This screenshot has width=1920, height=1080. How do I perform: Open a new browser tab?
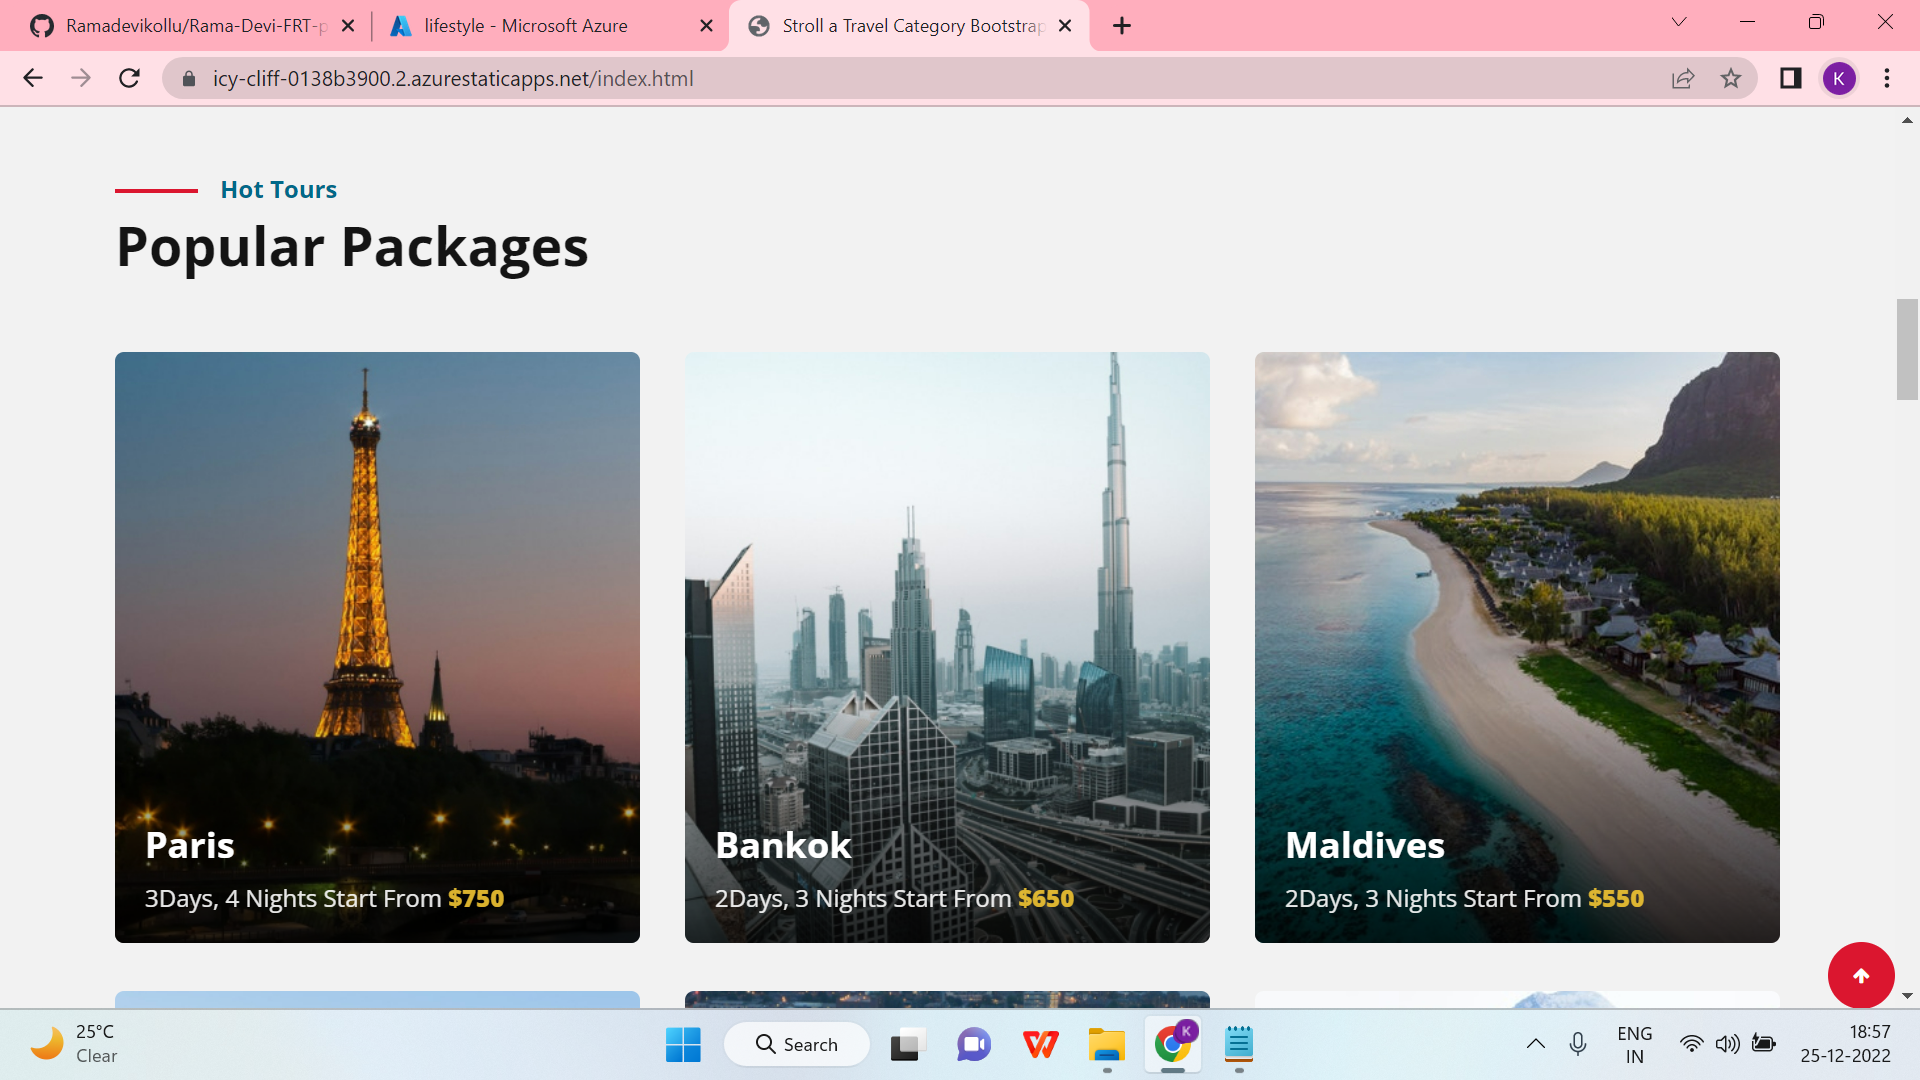pyautogui.click(x=1122, y=26)
